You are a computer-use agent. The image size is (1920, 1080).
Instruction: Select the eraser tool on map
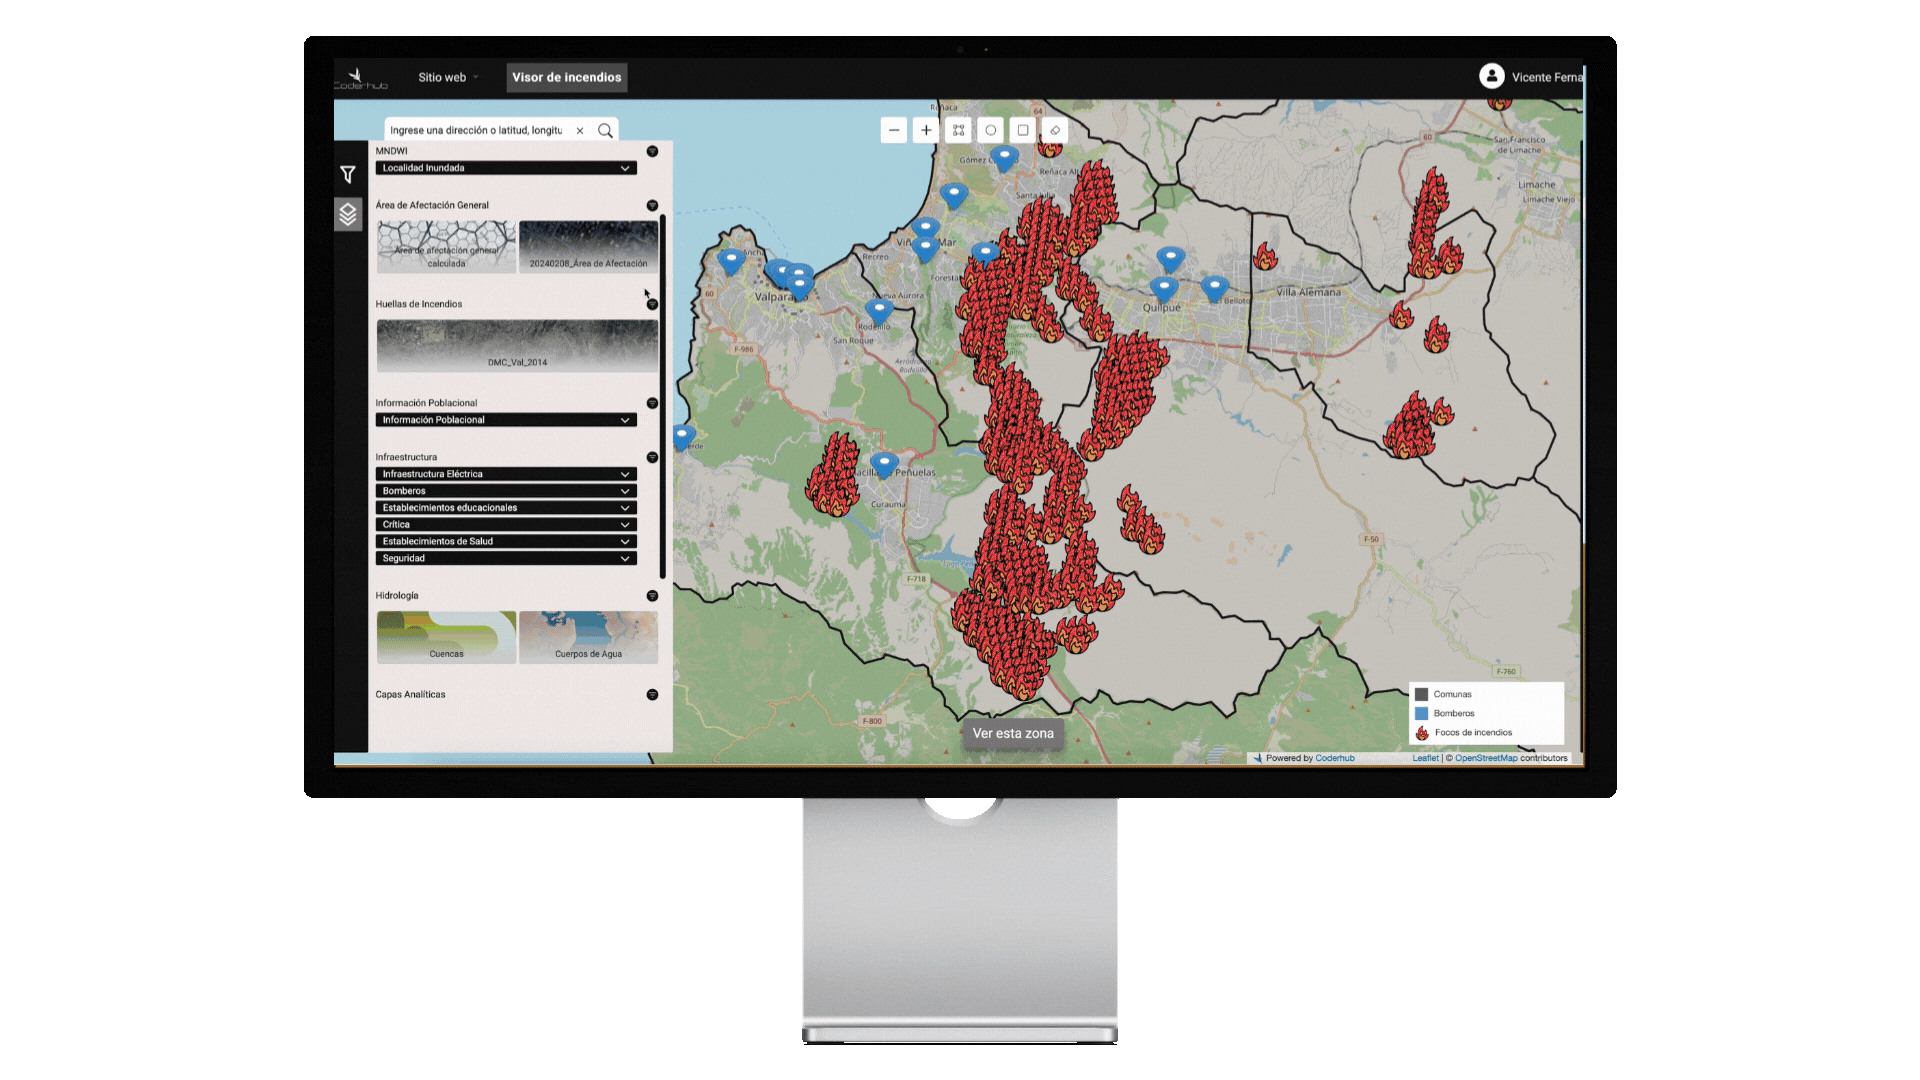(1054, 130)
